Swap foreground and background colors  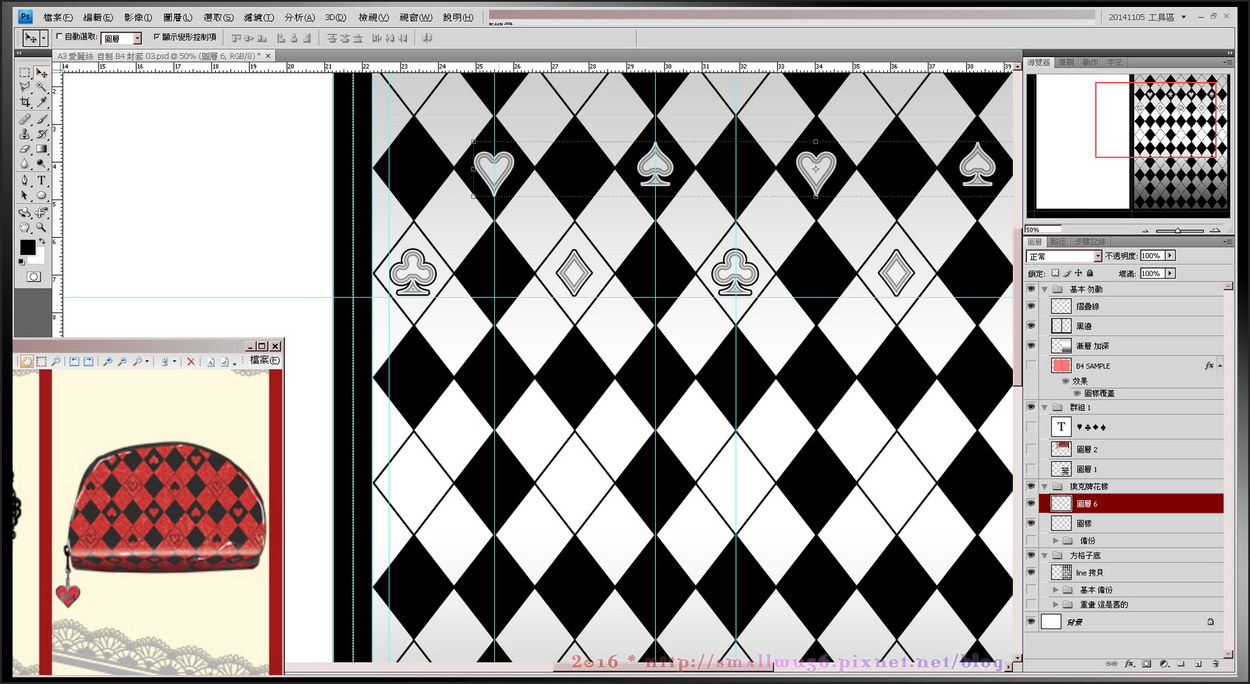click(x=42, y=241)
